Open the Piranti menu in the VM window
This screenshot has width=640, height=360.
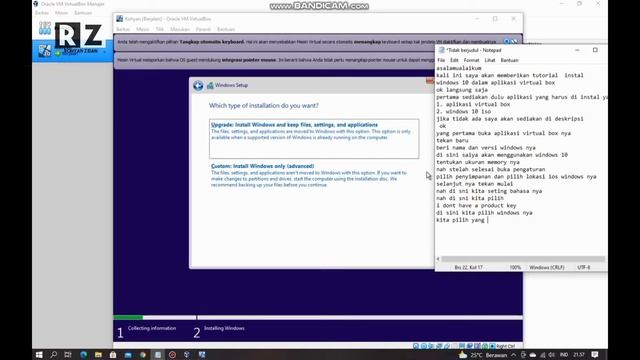[x=203, y=29]
